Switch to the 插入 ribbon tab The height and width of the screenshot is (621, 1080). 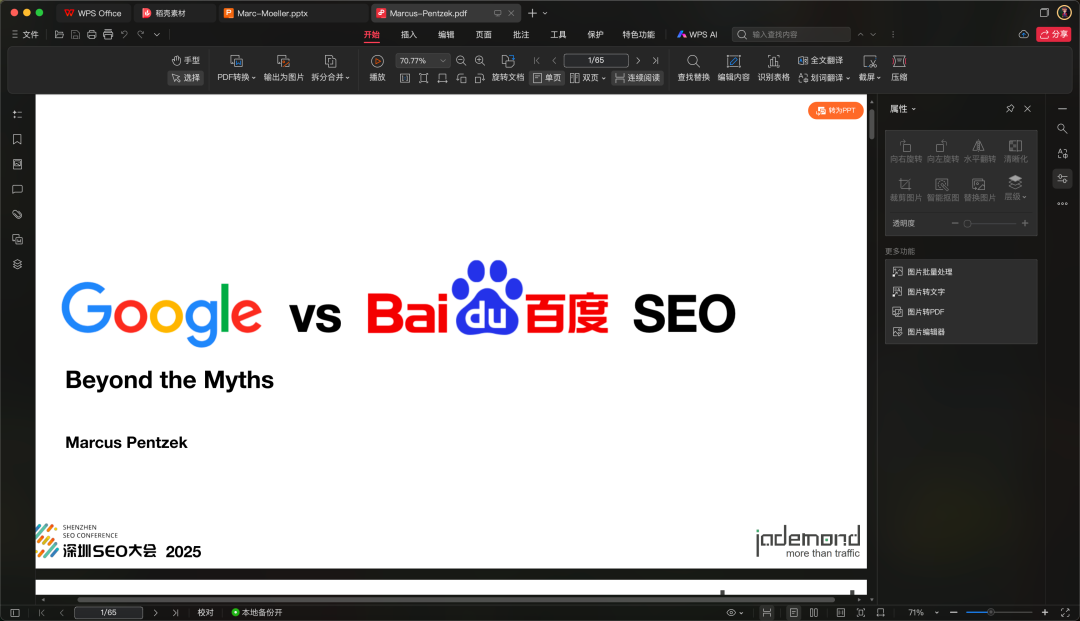click(409, 34)
